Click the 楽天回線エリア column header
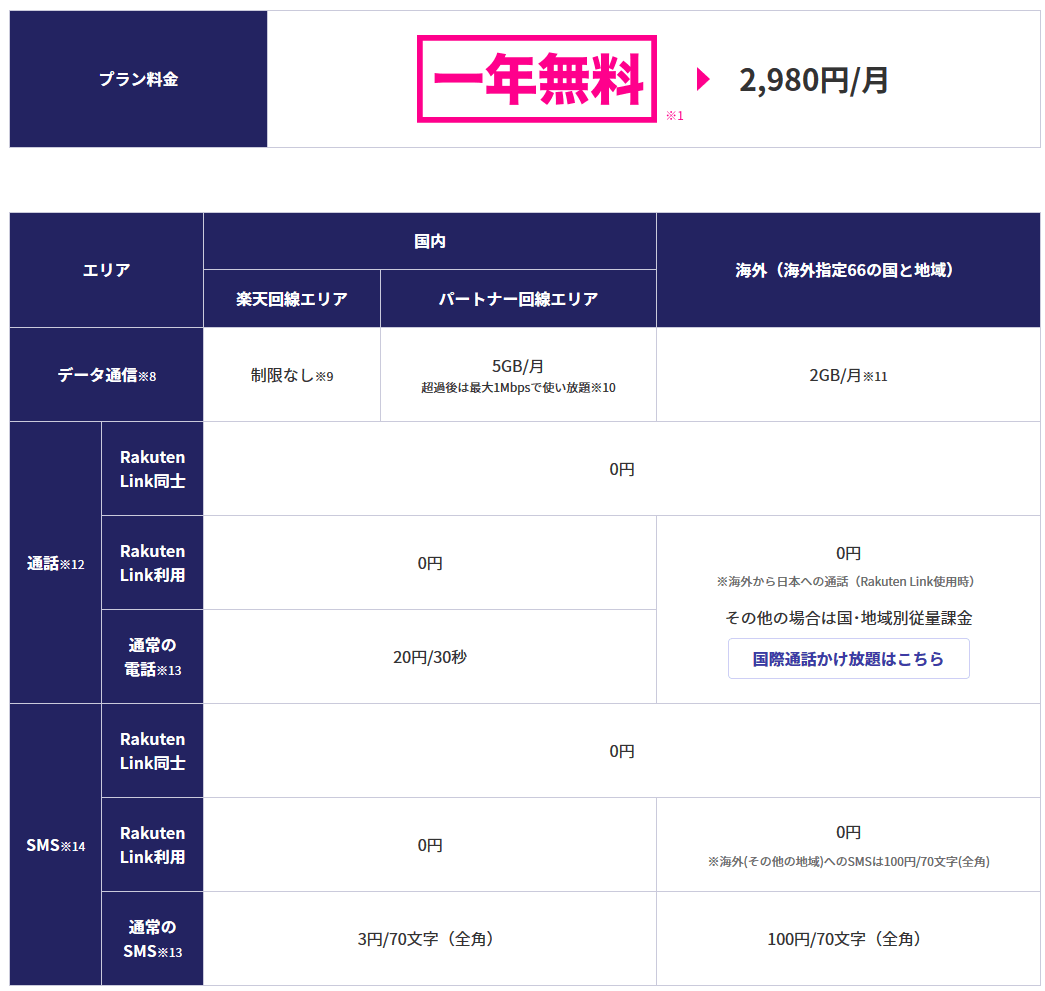The image size is (1045, 991). coord(292,299)
